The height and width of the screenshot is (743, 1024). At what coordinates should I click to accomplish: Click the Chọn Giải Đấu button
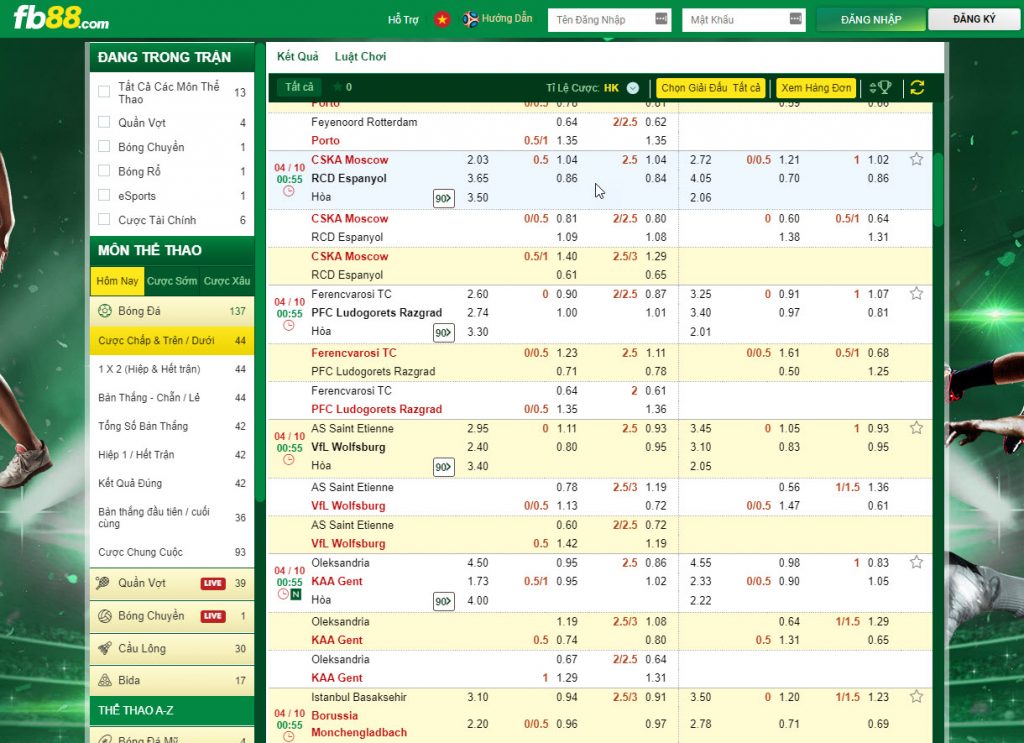(x=711, y=88)
